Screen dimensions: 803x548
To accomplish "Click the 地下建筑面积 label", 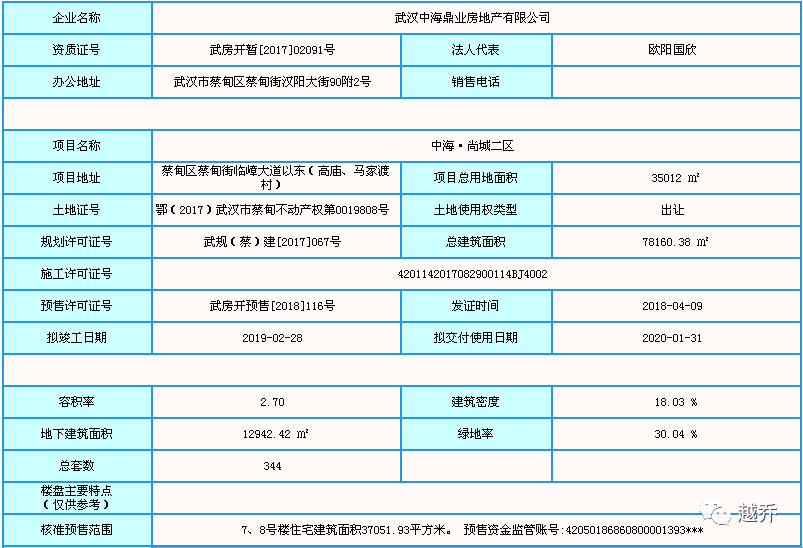I will coord(76,434).
